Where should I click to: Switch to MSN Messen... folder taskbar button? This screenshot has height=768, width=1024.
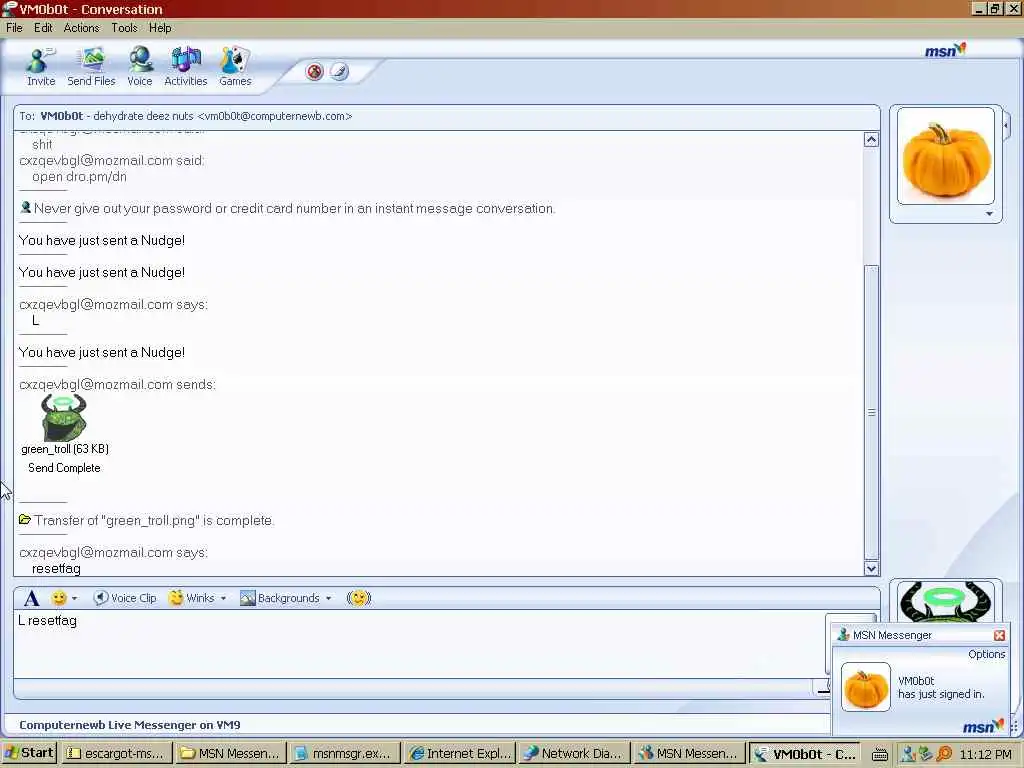tap(231, 753)
